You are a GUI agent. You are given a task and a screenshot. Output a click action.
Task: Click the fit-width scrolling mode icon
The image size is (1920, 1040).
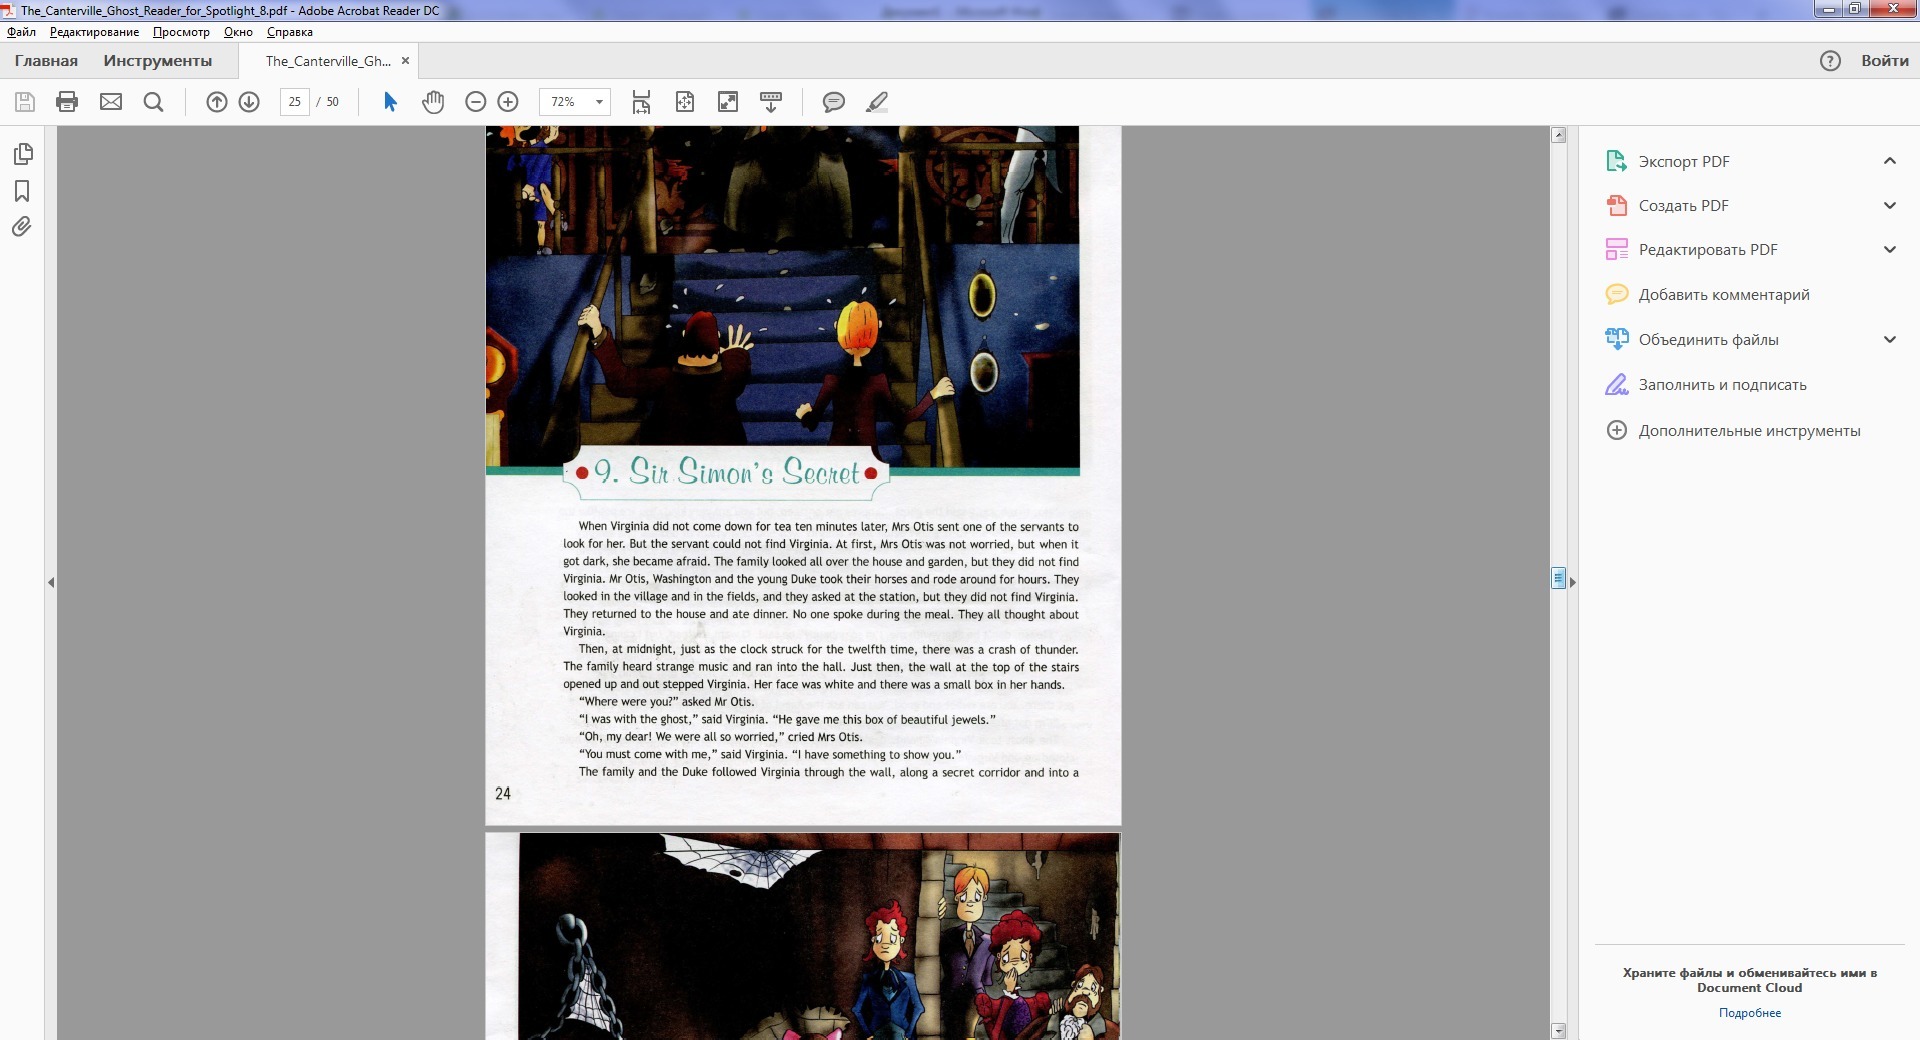tap(641, 102)
